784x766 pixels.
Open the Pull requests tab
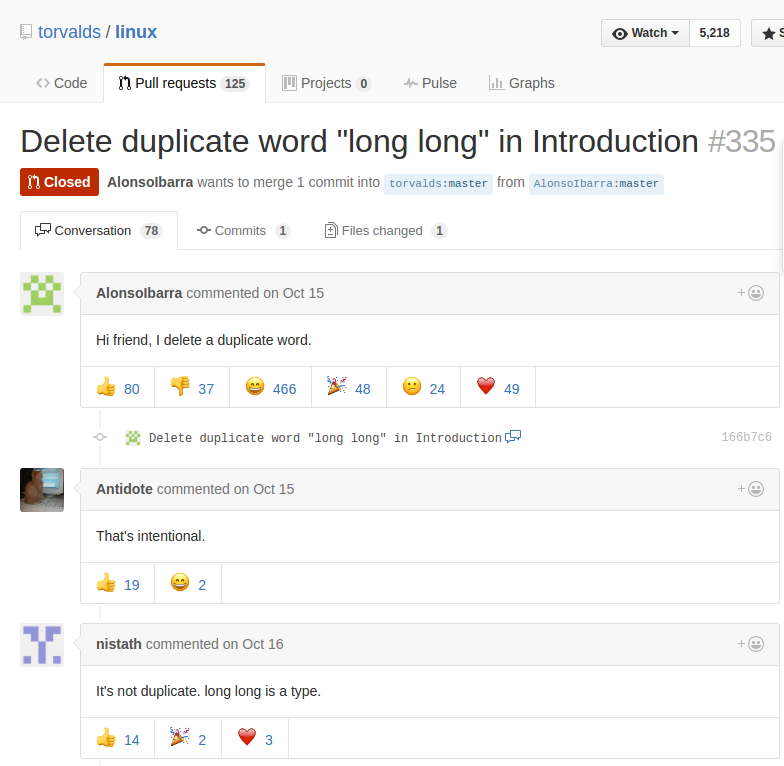[184, 83]
